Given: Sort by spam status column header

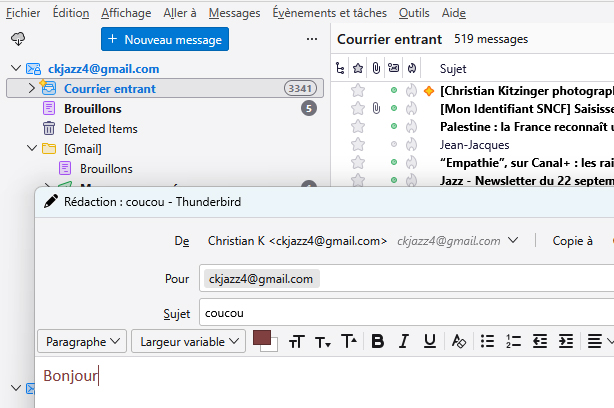Looking at the screenshot, I should point(412,69).
